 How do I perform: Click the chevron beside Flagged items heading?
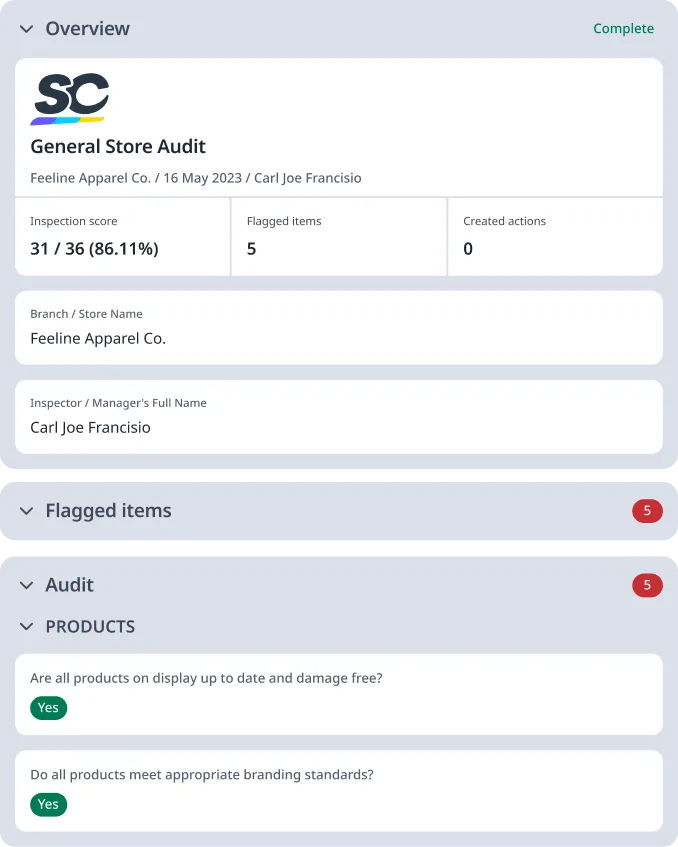click(x=25, y=511)
